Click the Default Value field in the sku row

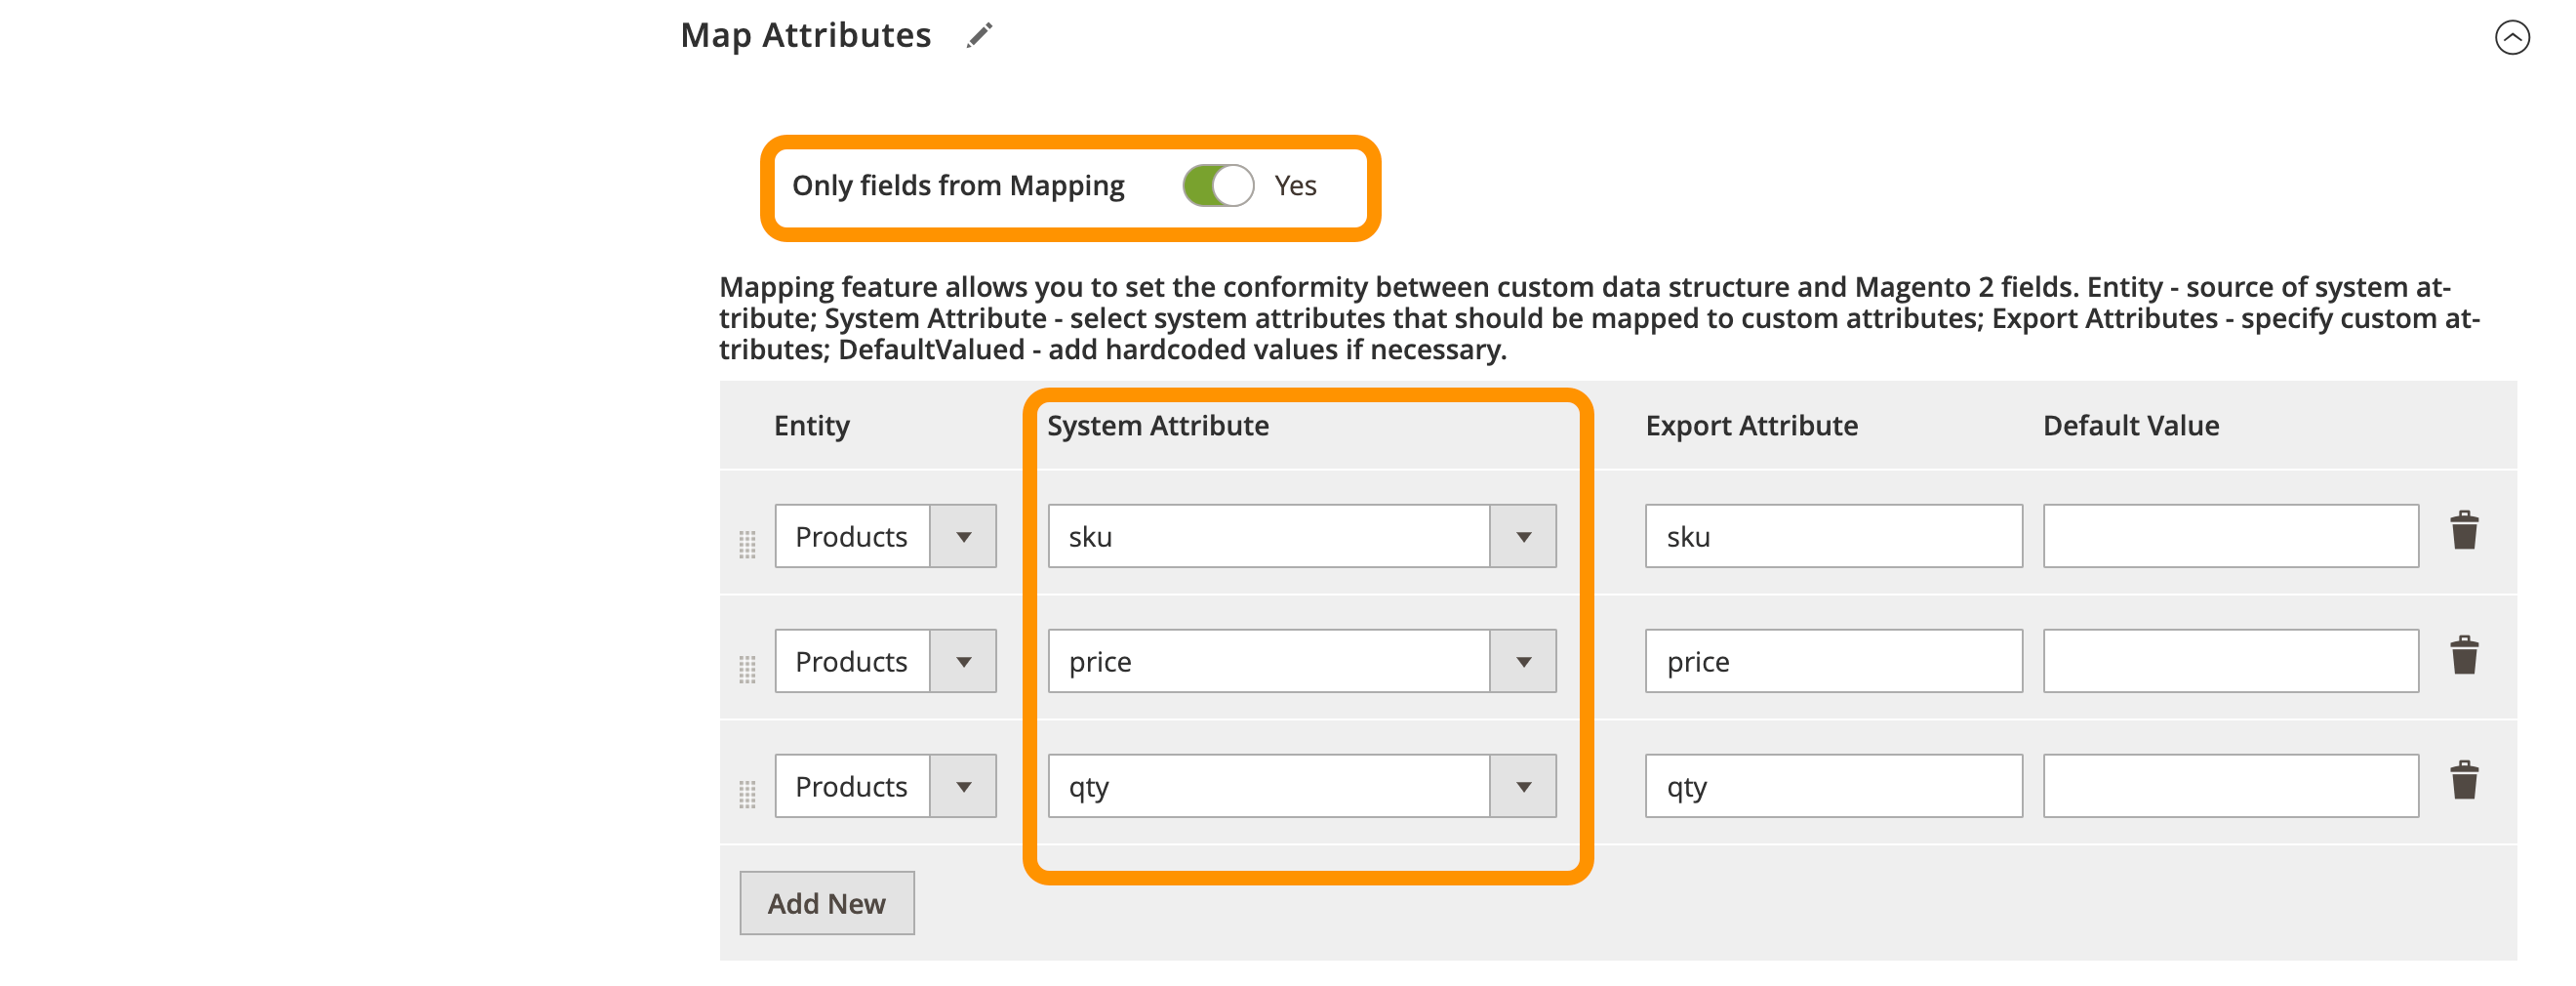[2230, 536]
